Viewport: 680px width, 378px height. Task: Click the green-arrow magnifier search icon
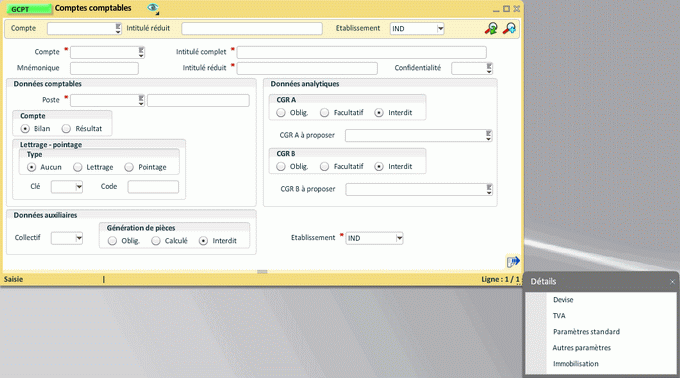[491, 29]
